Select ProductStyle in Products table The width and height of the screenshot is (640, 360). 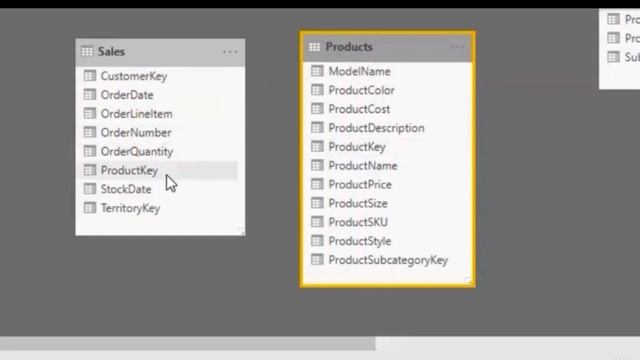[x=360, y=241]
